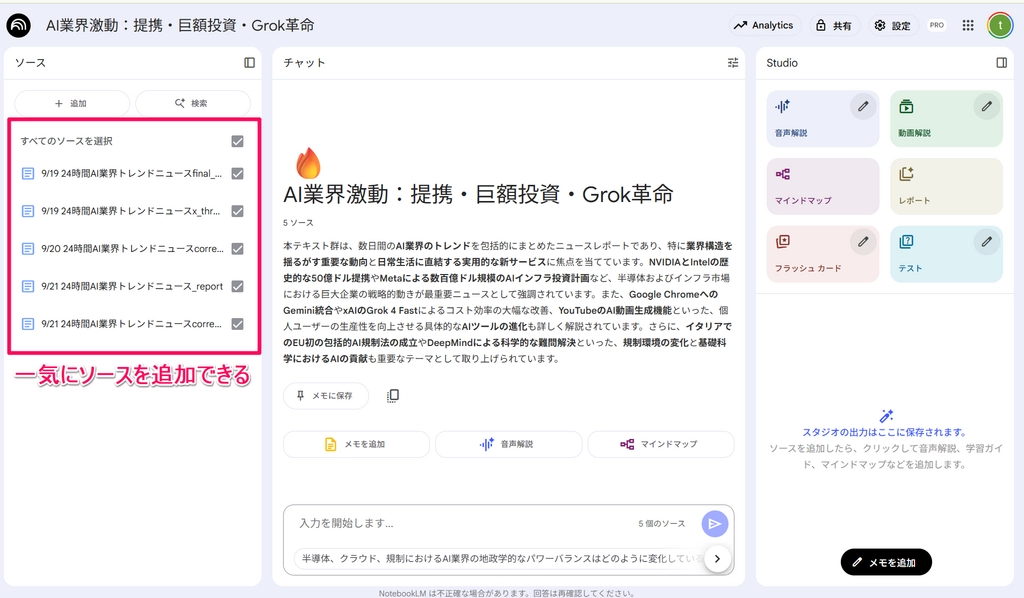Open the フラッシュ カード Studio card

822,255
